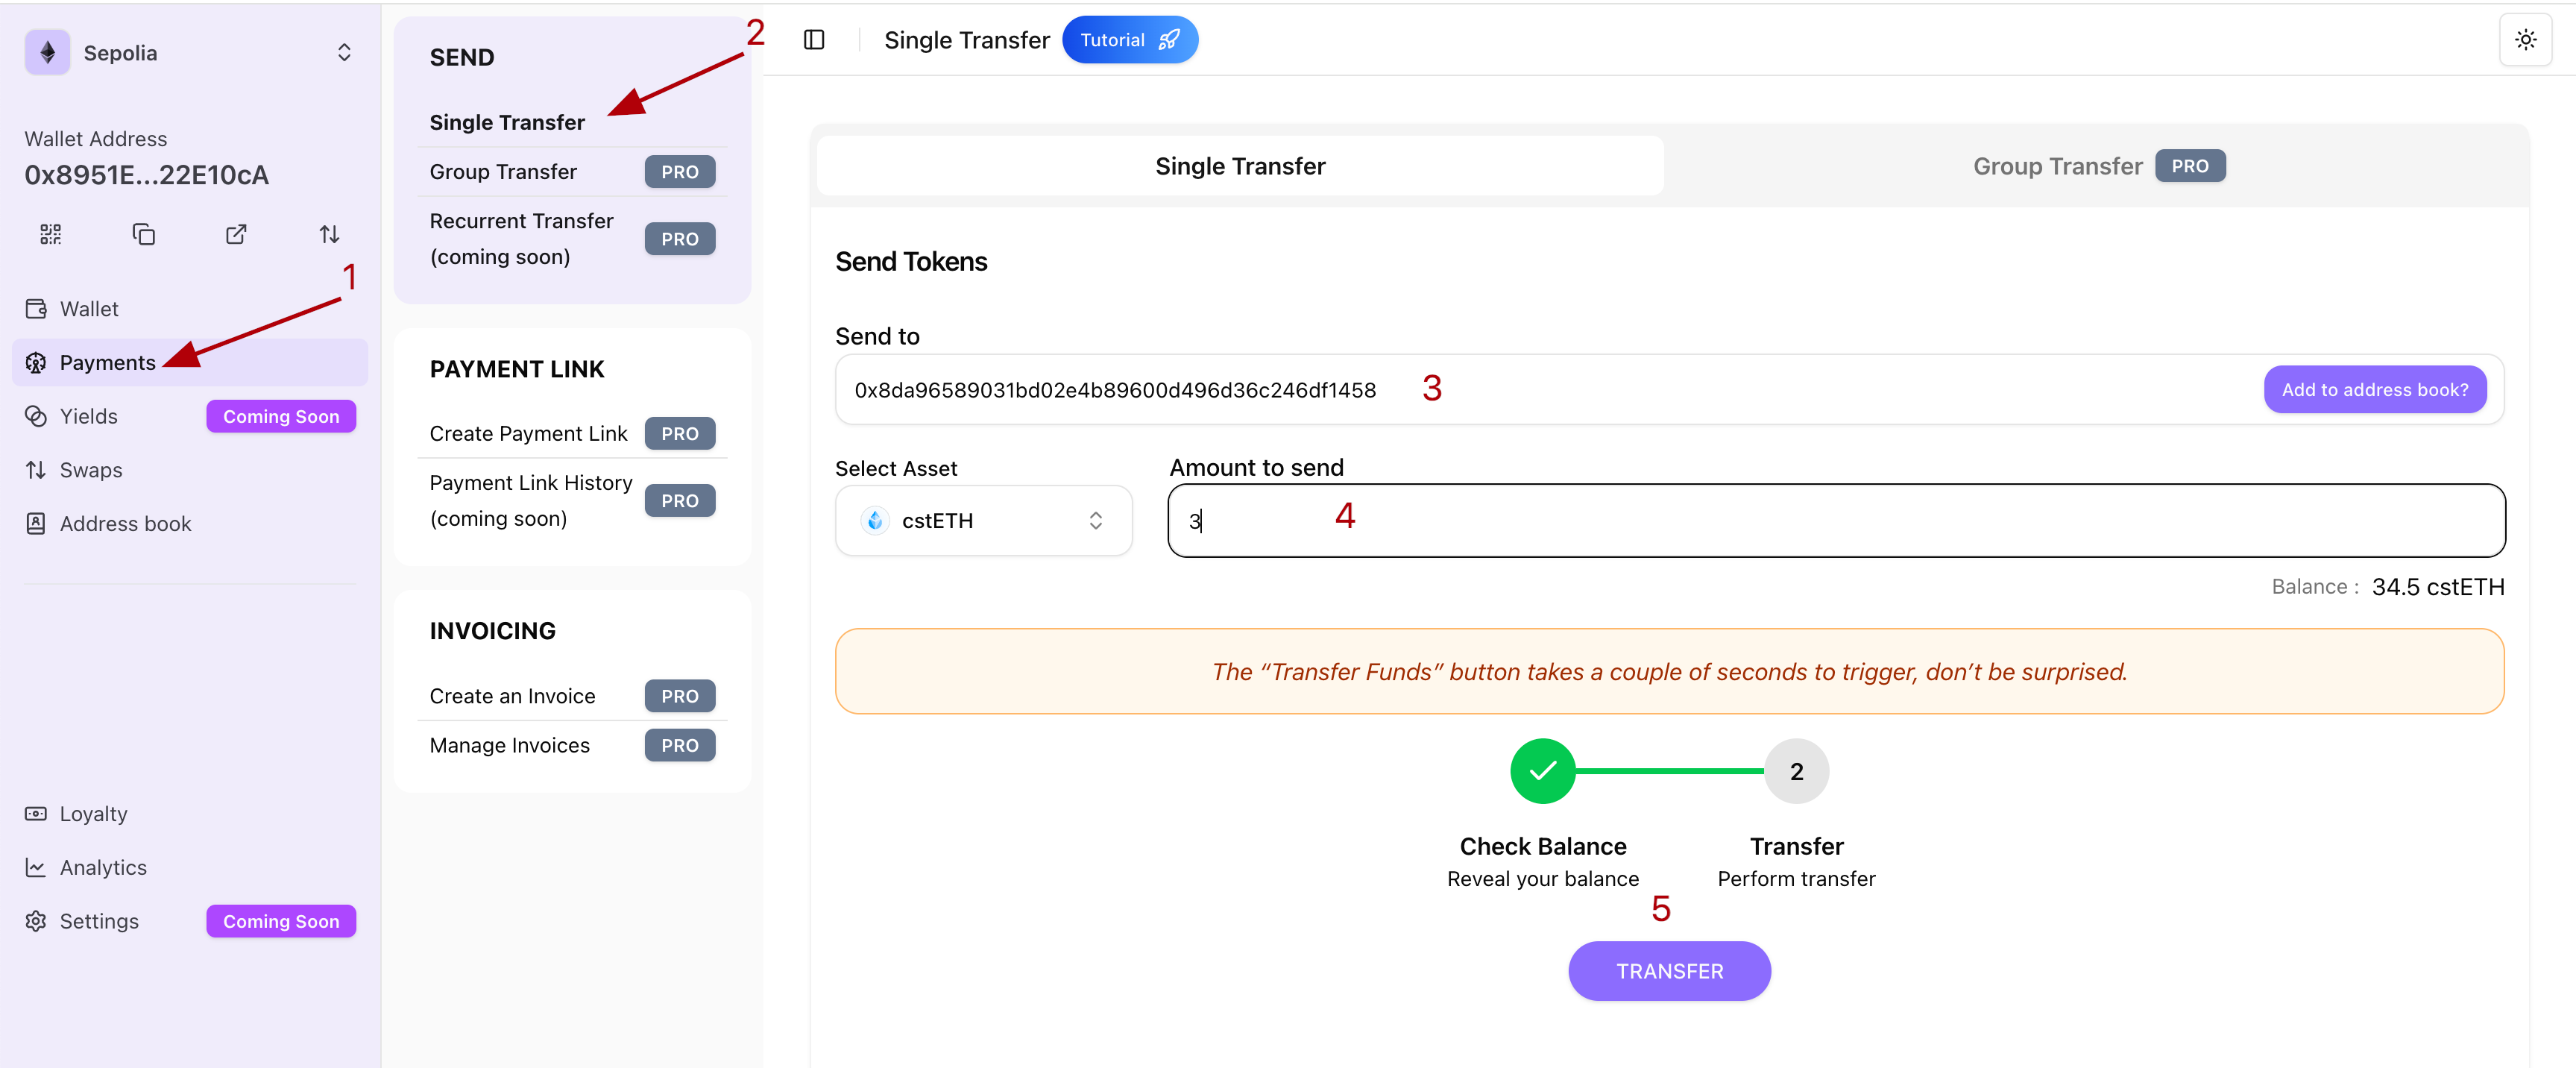Screen dimensions: 2576x1068
Task: Click the progress line between steps
Action: tap(1669, 771)
